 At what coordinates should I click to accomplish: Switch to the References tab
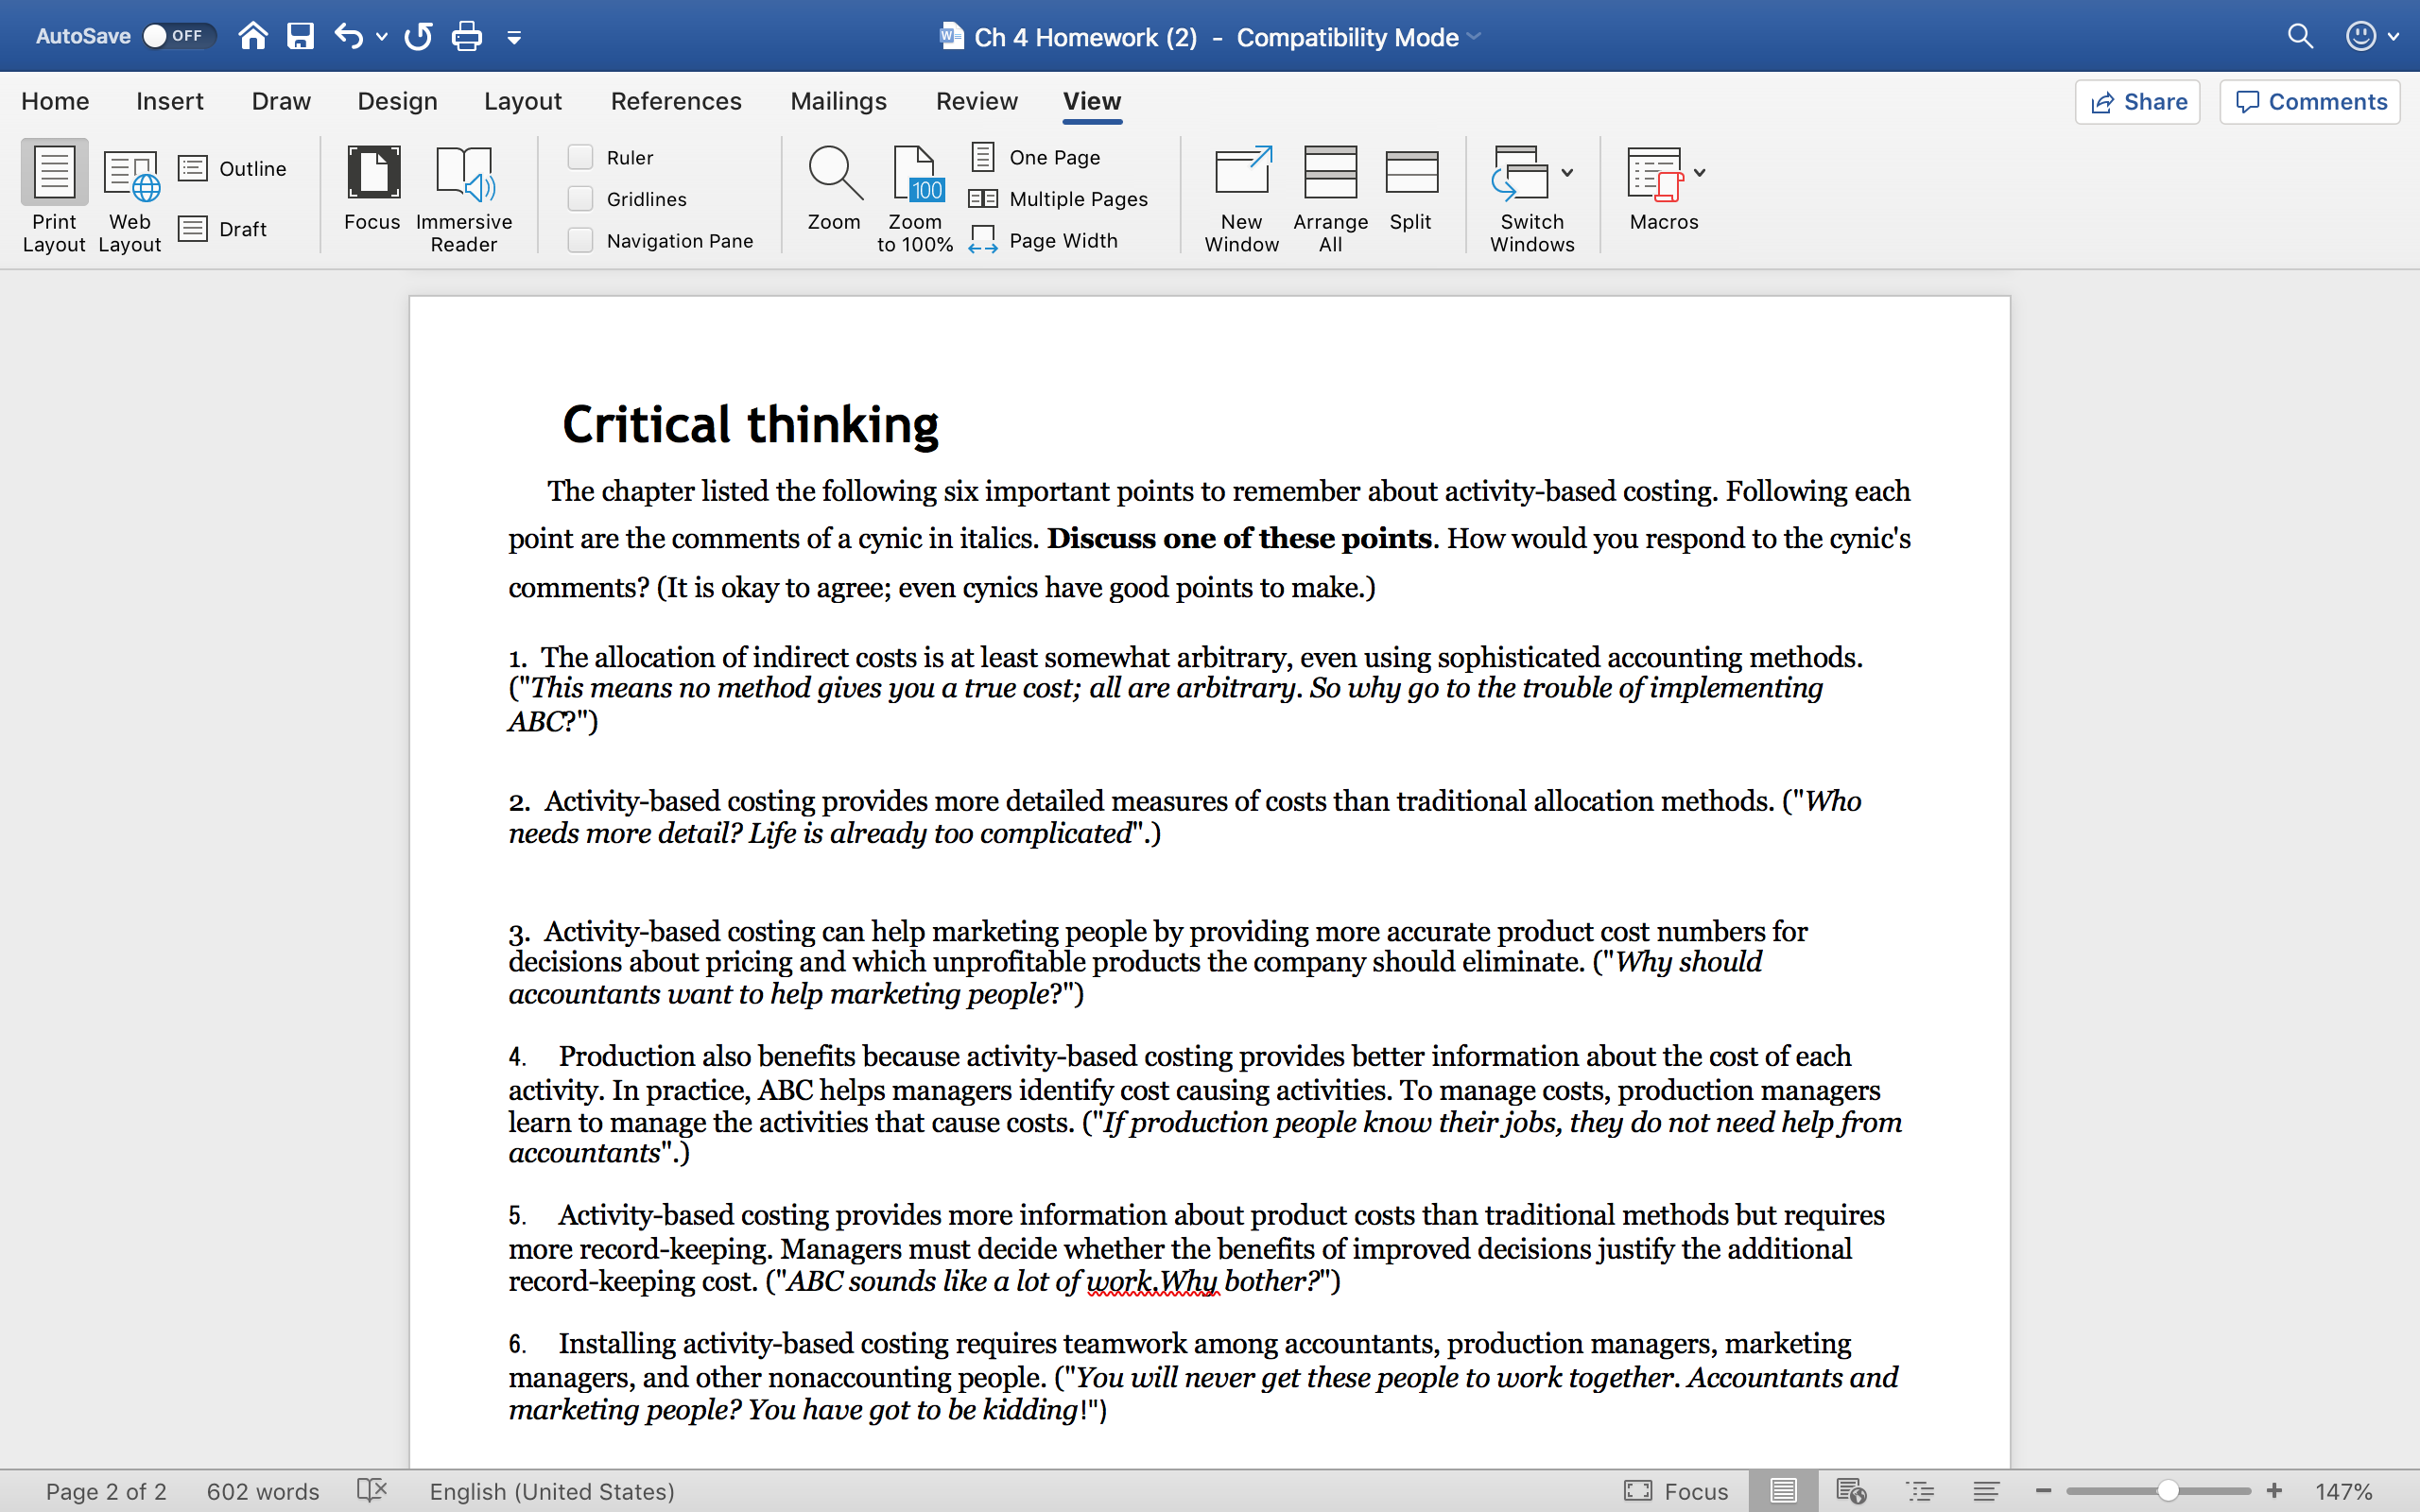click(x=676, y=101)
